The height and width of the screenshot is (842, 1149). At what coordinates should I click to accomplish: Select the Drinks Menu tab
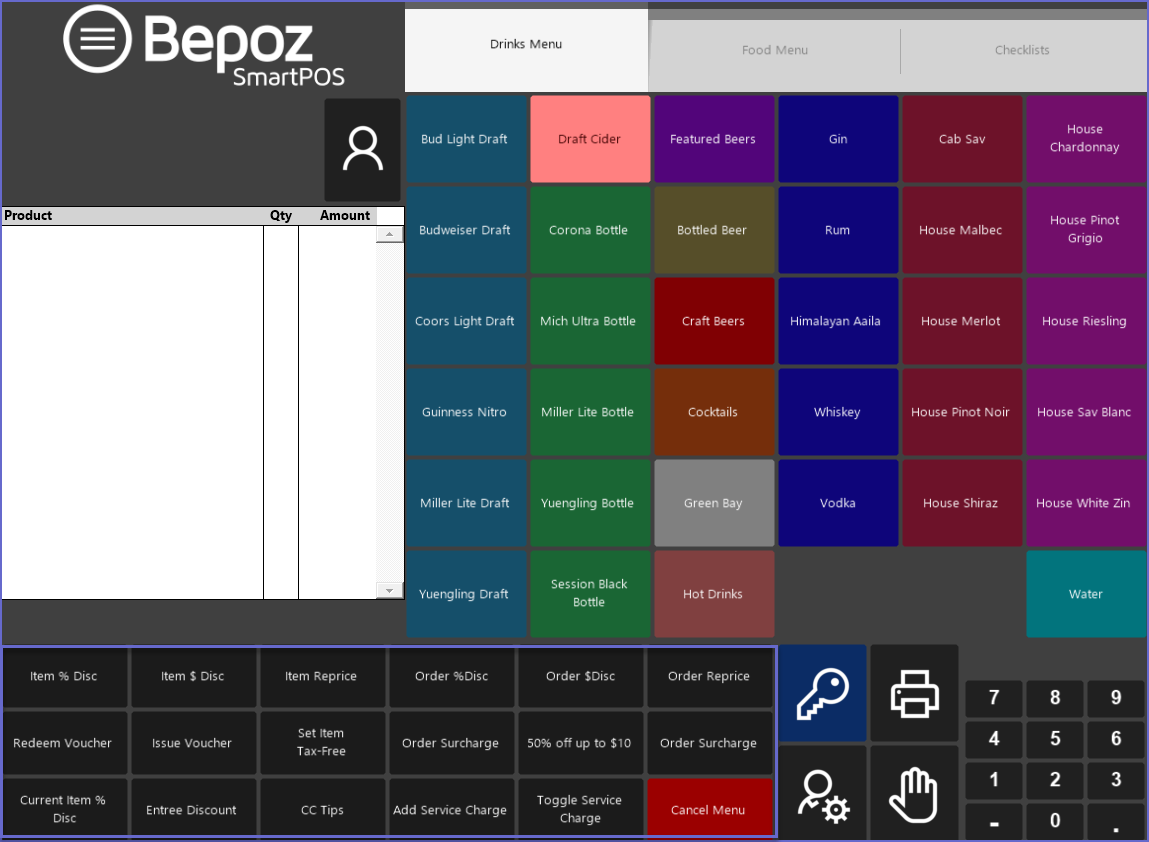[x=526, y=45]
